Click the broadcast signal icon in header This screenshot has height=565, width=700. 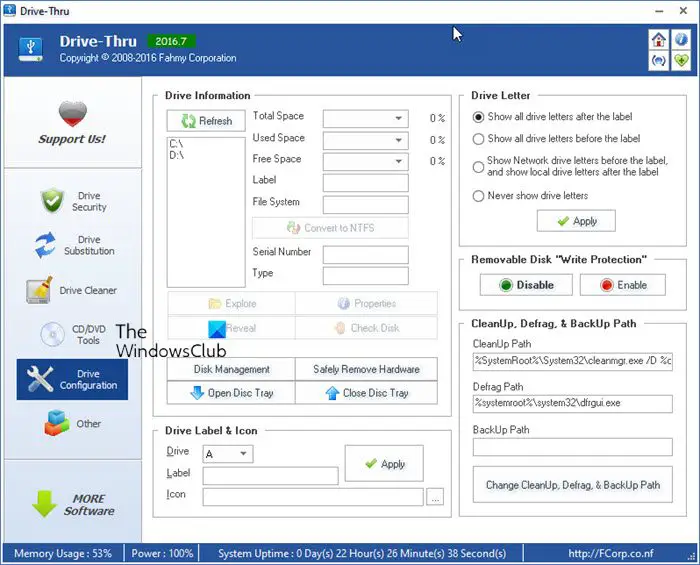[x=658, y=61]
